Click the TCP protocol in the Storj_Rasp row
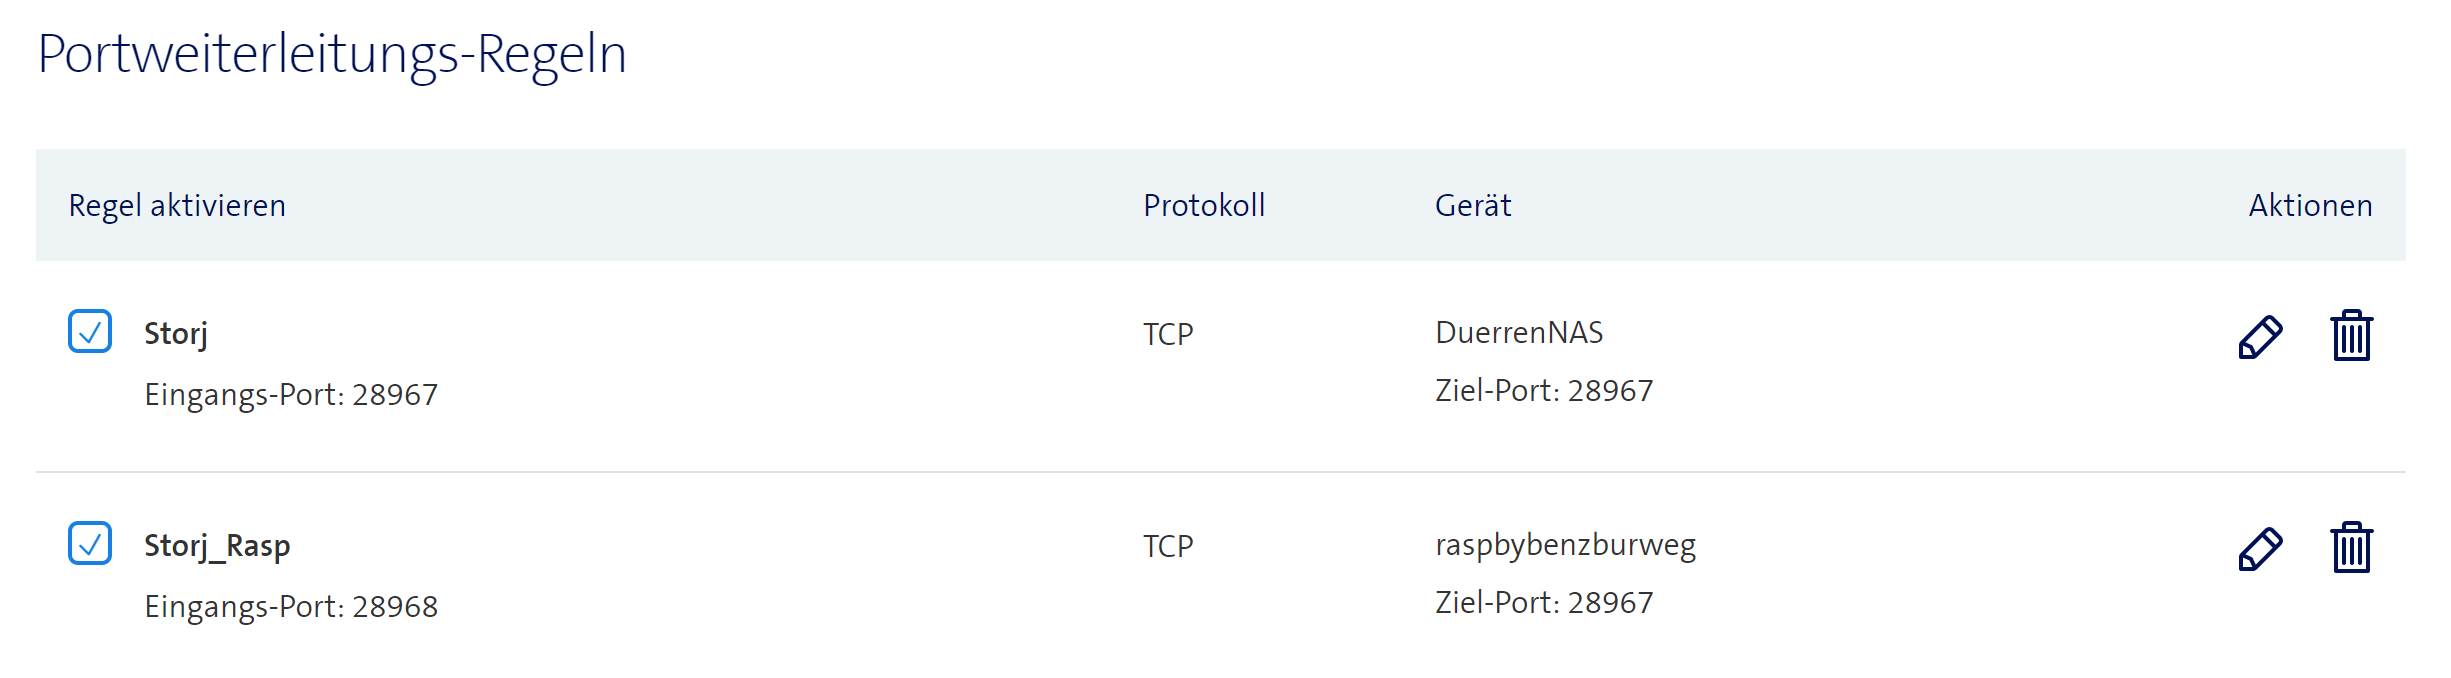Image resolution: width=2451 pixels, height=678 pixels. [1168, 547]
